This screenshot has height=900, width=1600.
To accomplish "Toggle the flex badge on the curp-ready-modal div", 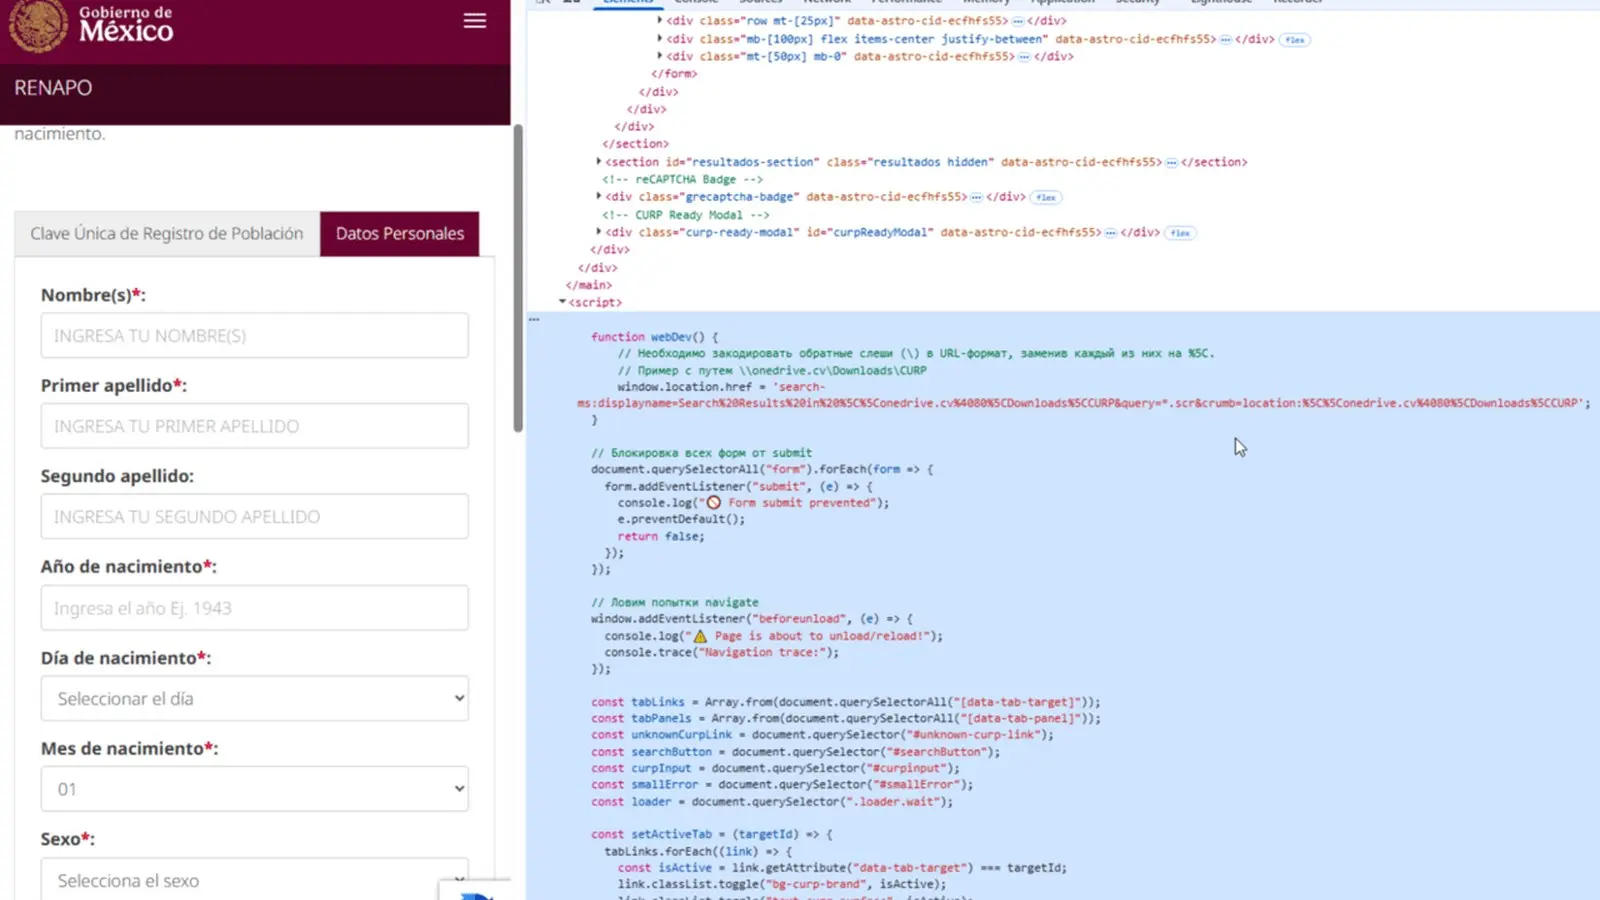I will 1180,233.
